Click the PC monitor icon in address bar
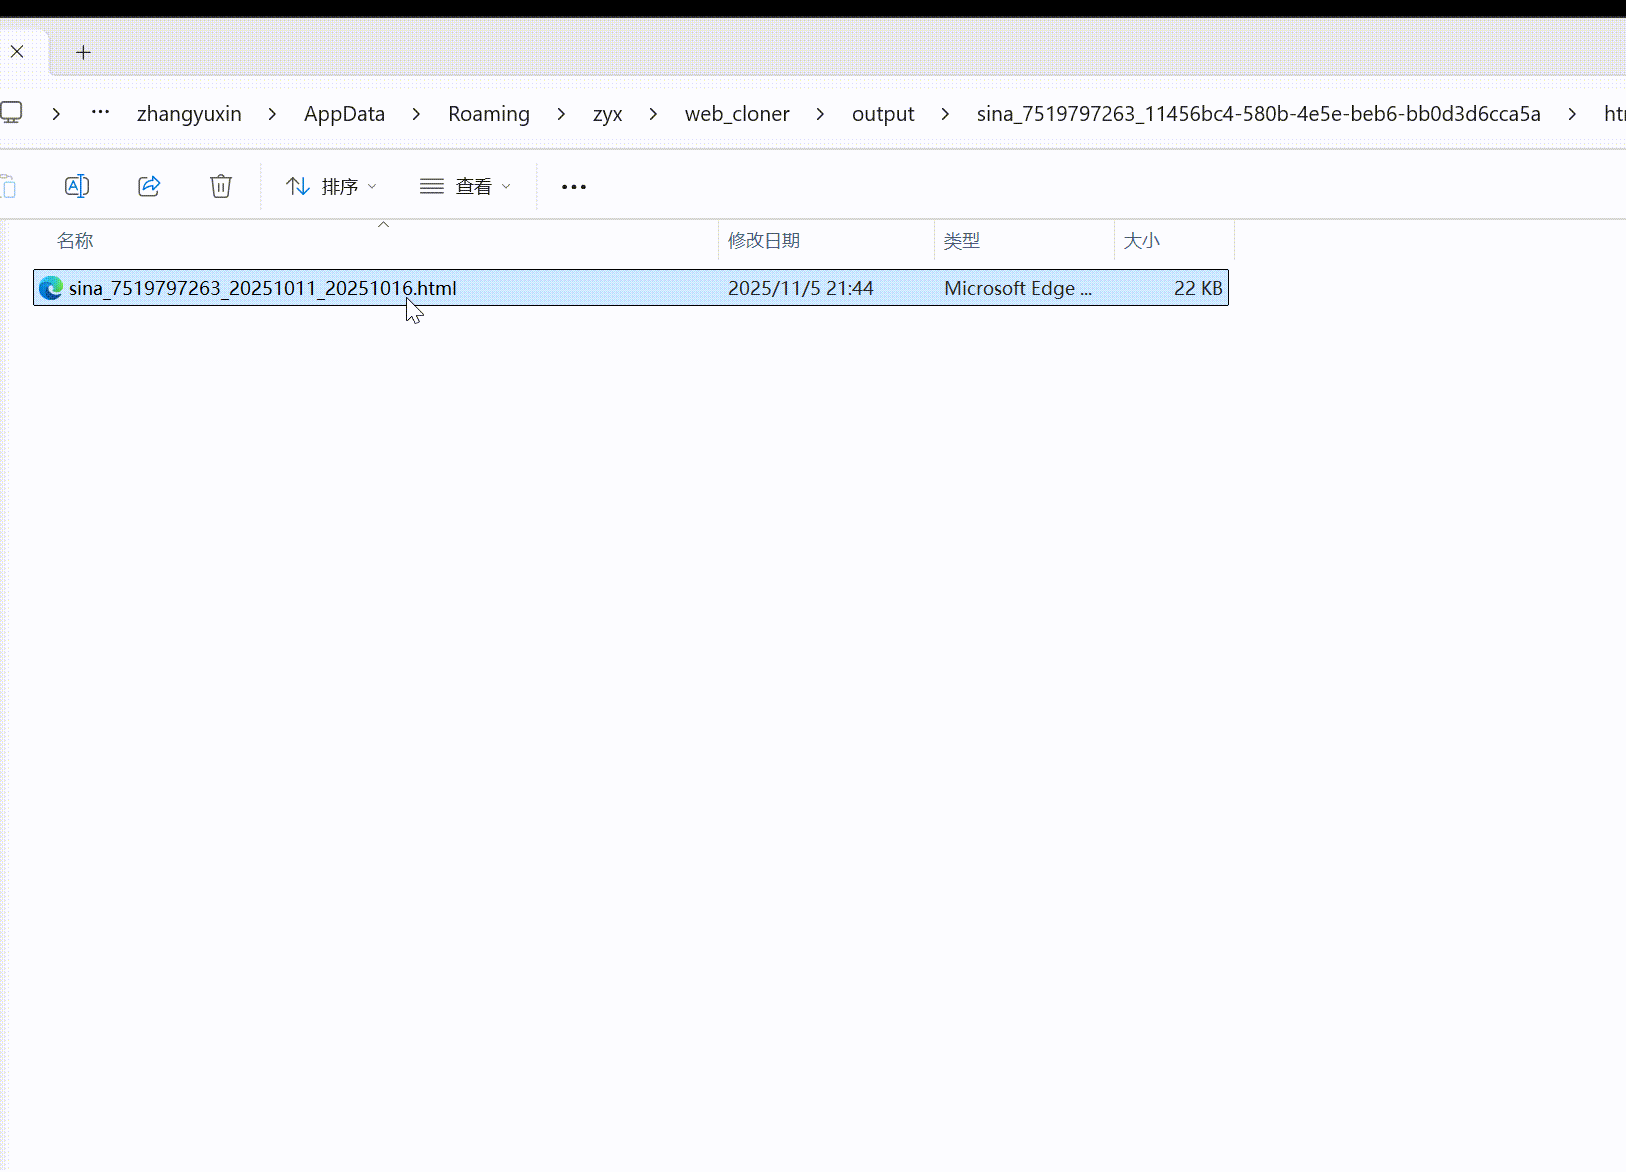 click(12, 113)
